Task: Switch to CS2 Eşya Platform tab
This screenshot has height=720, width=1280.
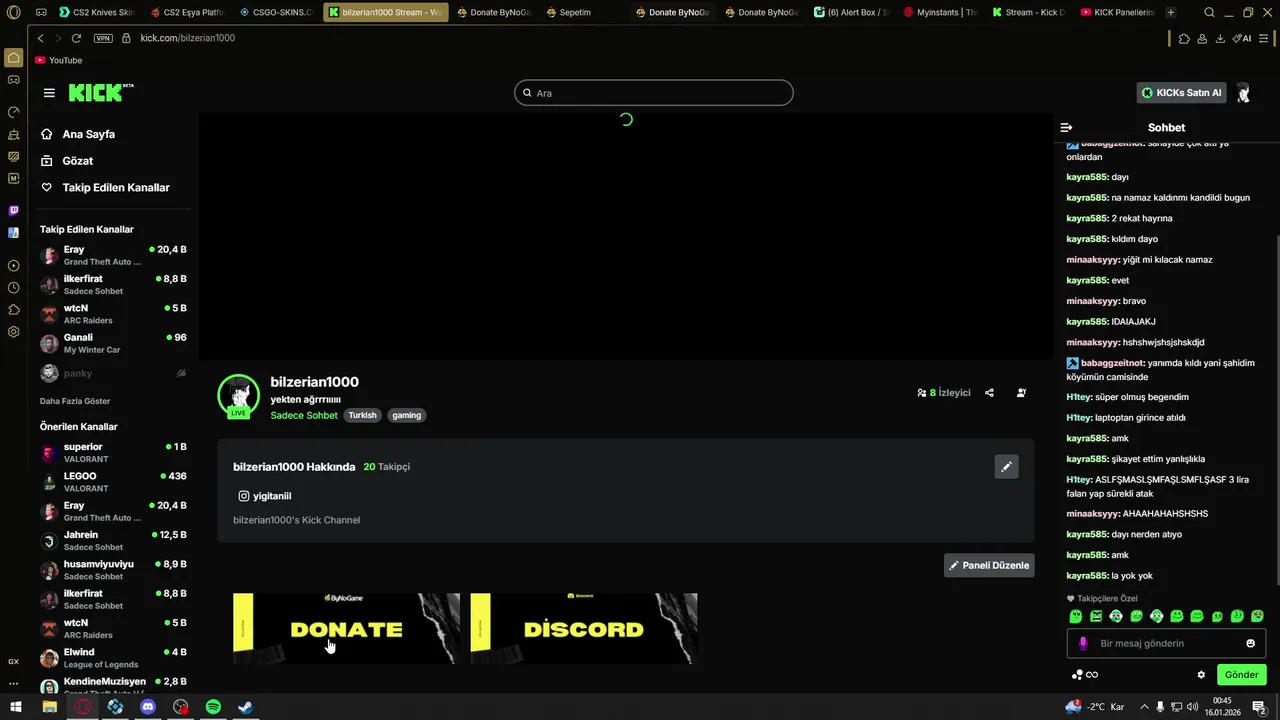Action: (x=187, y=13)
